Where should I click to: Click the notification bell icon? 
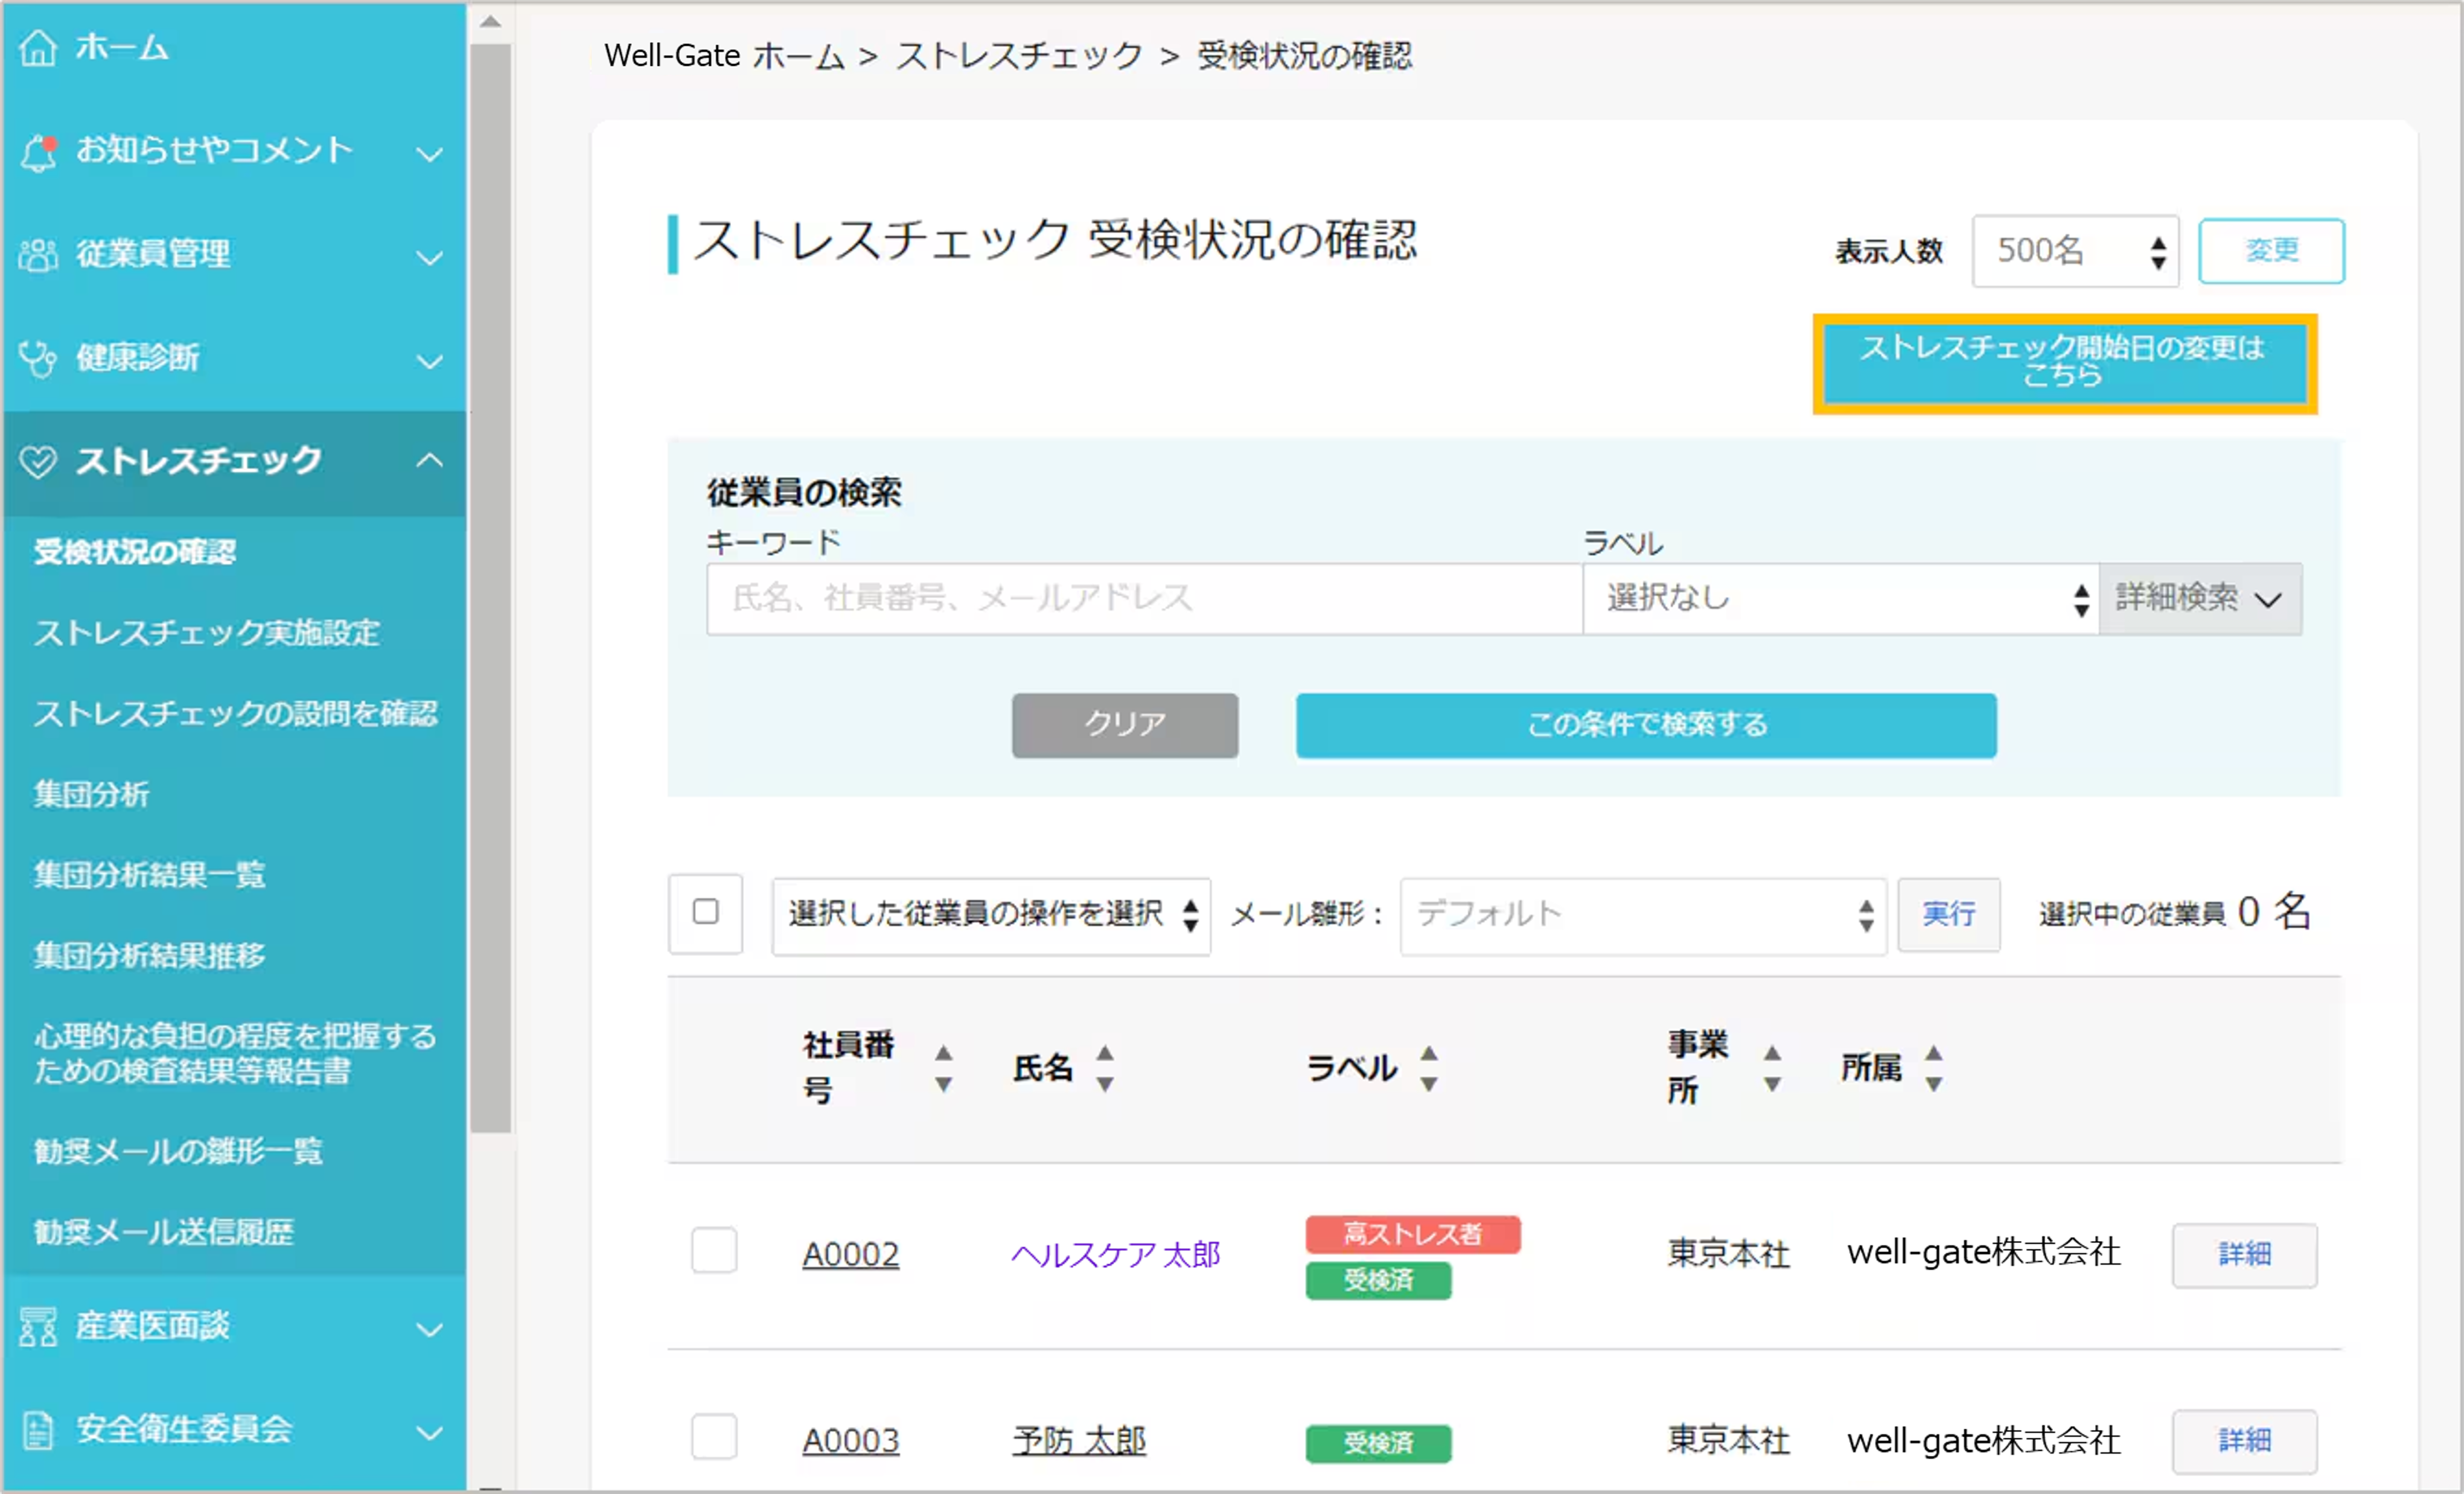pyautogui.click(x=38, y=151)
